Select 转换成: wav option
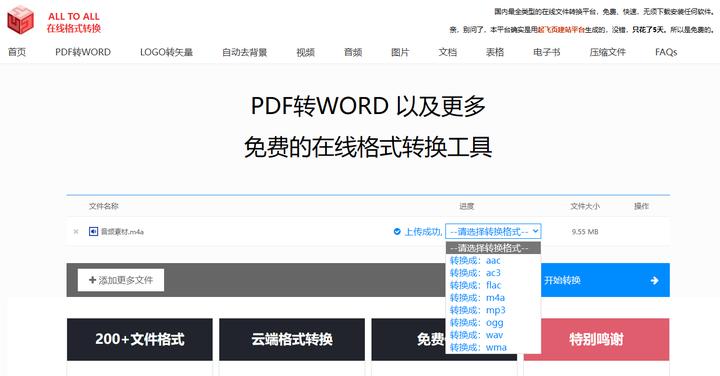 coord(493,335)
